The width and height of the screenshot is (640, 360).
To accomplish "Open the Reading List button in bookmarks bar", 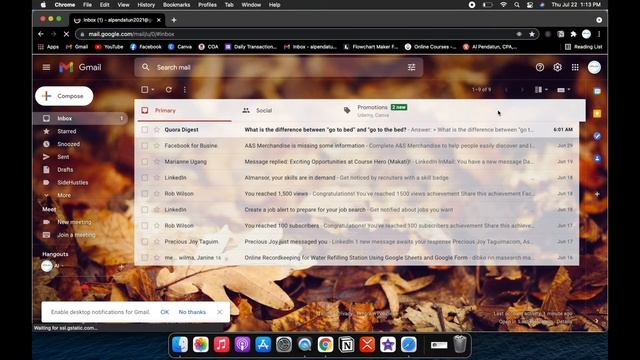I will coord(584,47).
